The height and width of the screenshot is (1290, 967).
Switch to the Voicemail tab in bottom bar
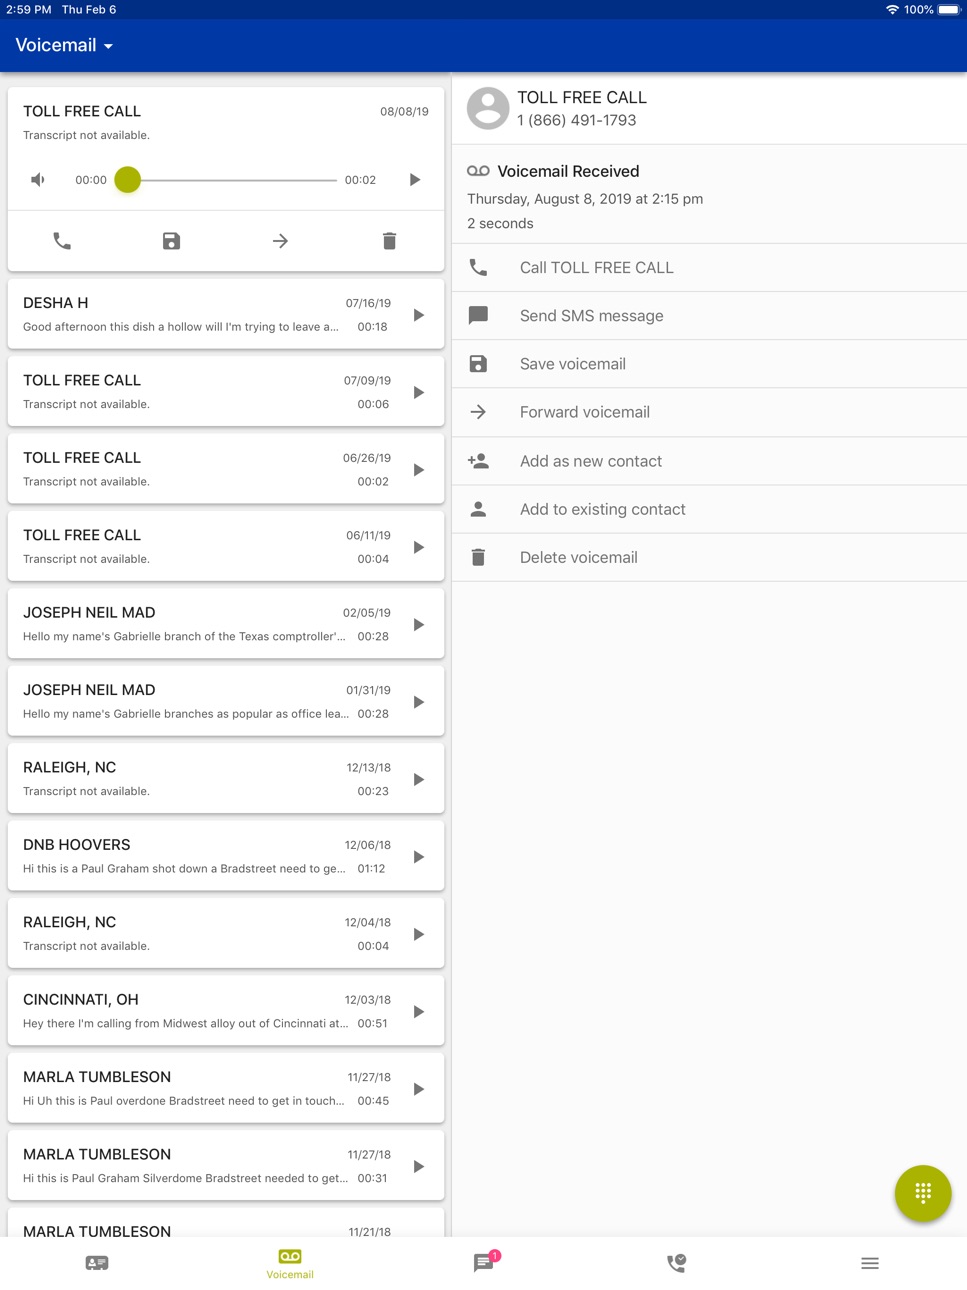290,1264
